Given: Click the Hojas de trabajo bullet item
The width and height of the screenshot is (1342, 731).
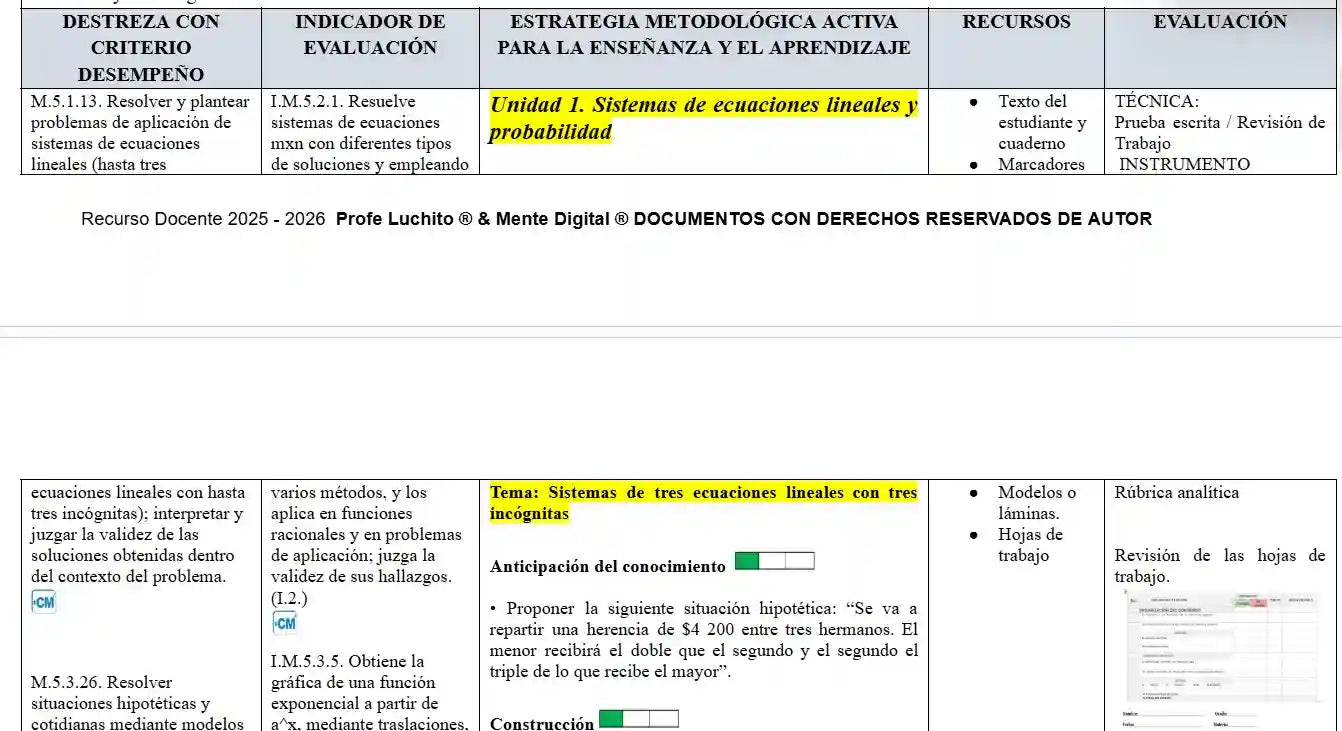Looking at the screenshot, I should tap(1029, 545).
